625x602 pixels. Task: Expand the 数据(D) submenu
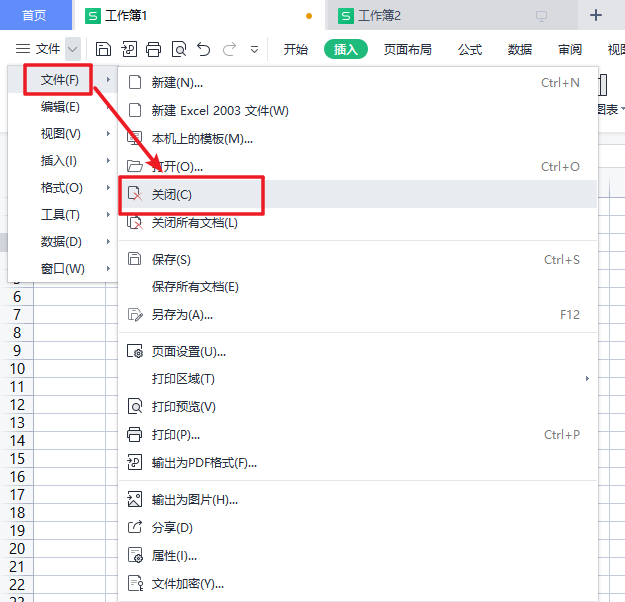(x=63, y=242)
